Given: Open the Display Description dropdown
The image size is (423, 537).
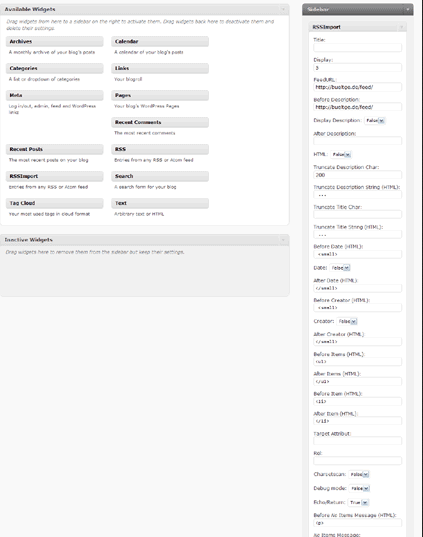Looking at the screenshot, I should (375, 121).
